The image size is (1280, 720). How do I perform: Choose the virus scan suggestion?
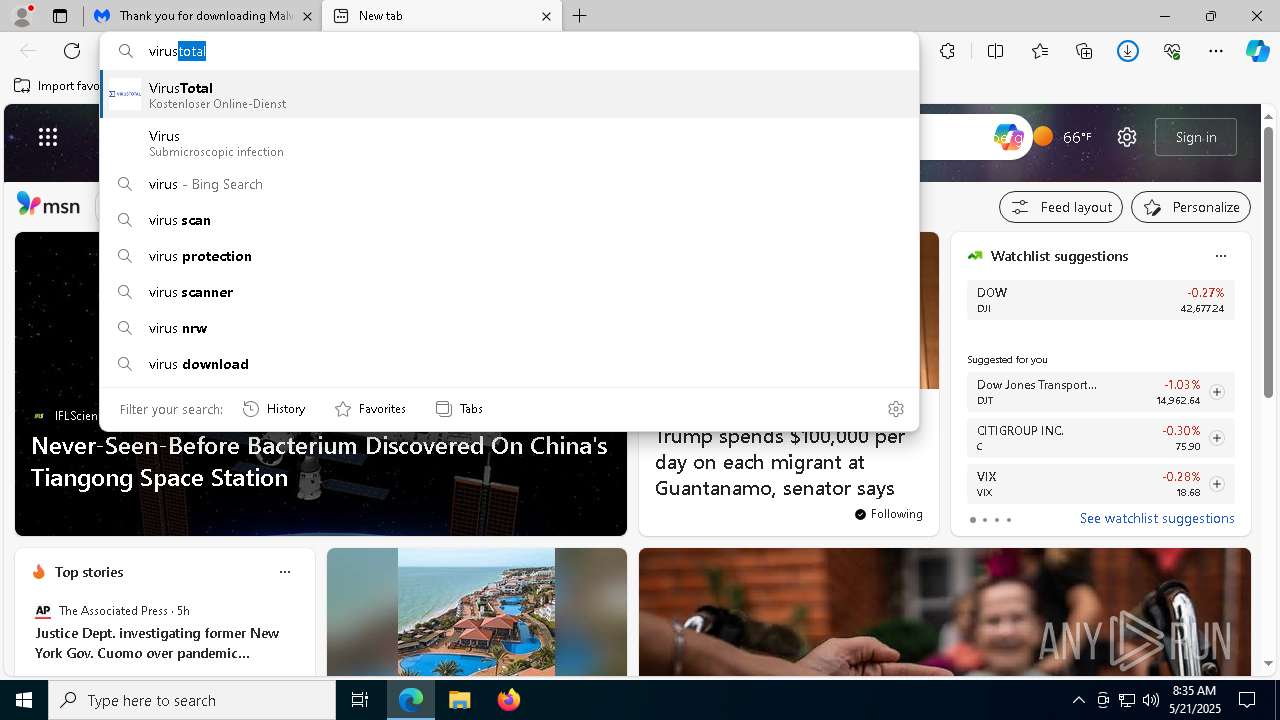coord(509,220)
